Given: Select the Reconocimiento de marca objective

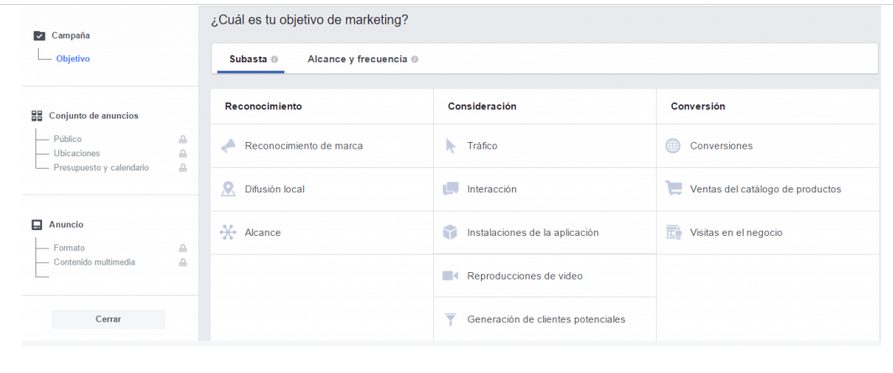Looking at the screenshot, I should pyautogui.click(x=322, y=146).
